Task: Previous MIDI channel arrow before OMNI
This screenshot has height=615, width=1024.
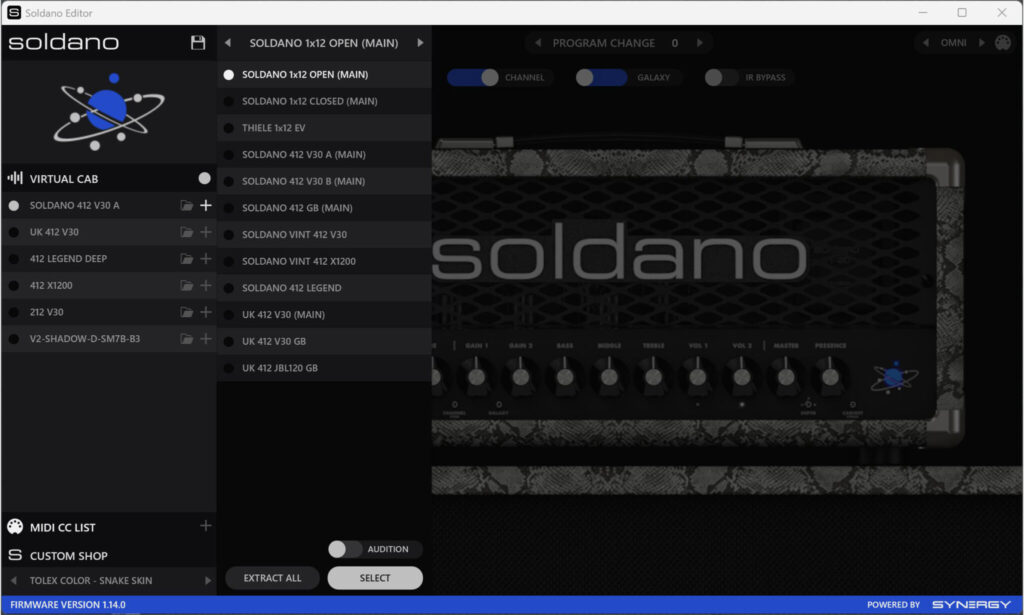Action: point(925,42)
